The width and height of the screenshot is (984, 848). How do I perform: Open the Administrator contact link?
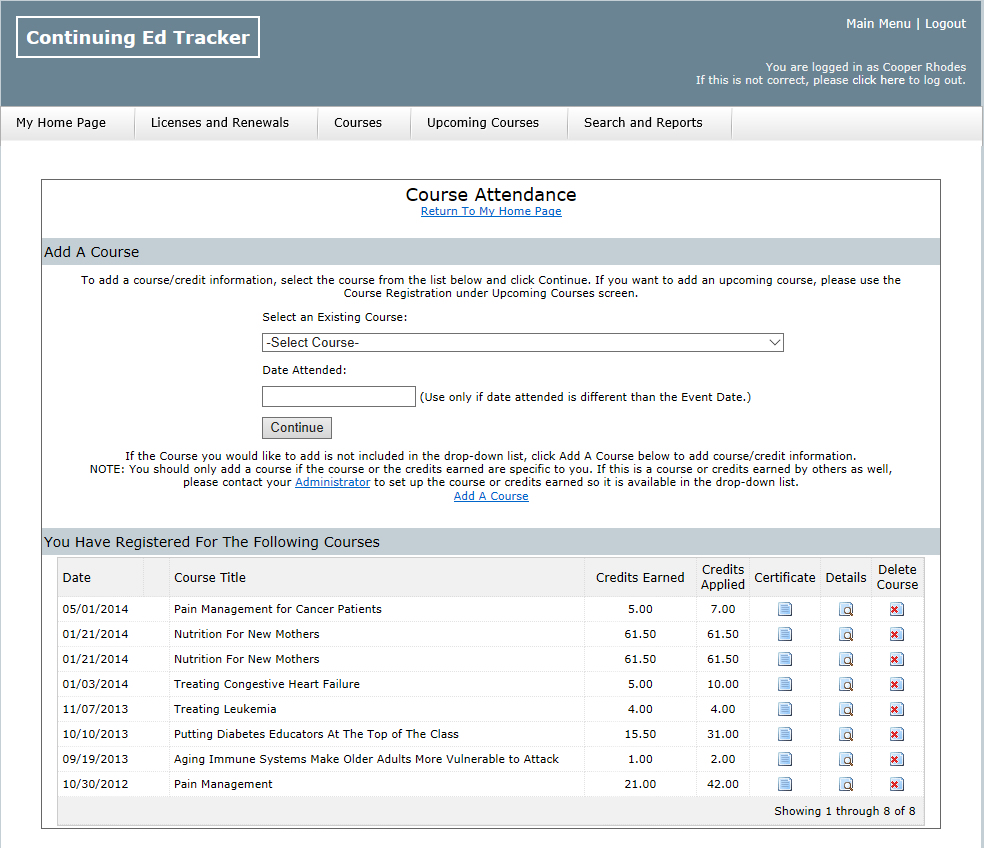point(332,482)
